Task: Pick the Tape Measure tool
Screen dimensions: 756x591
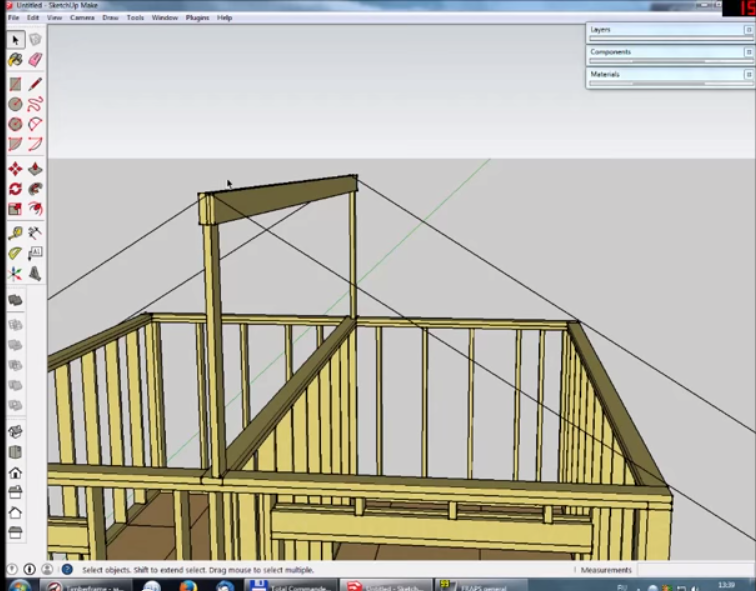Action: pyautogui.click(x=15, y=233)
